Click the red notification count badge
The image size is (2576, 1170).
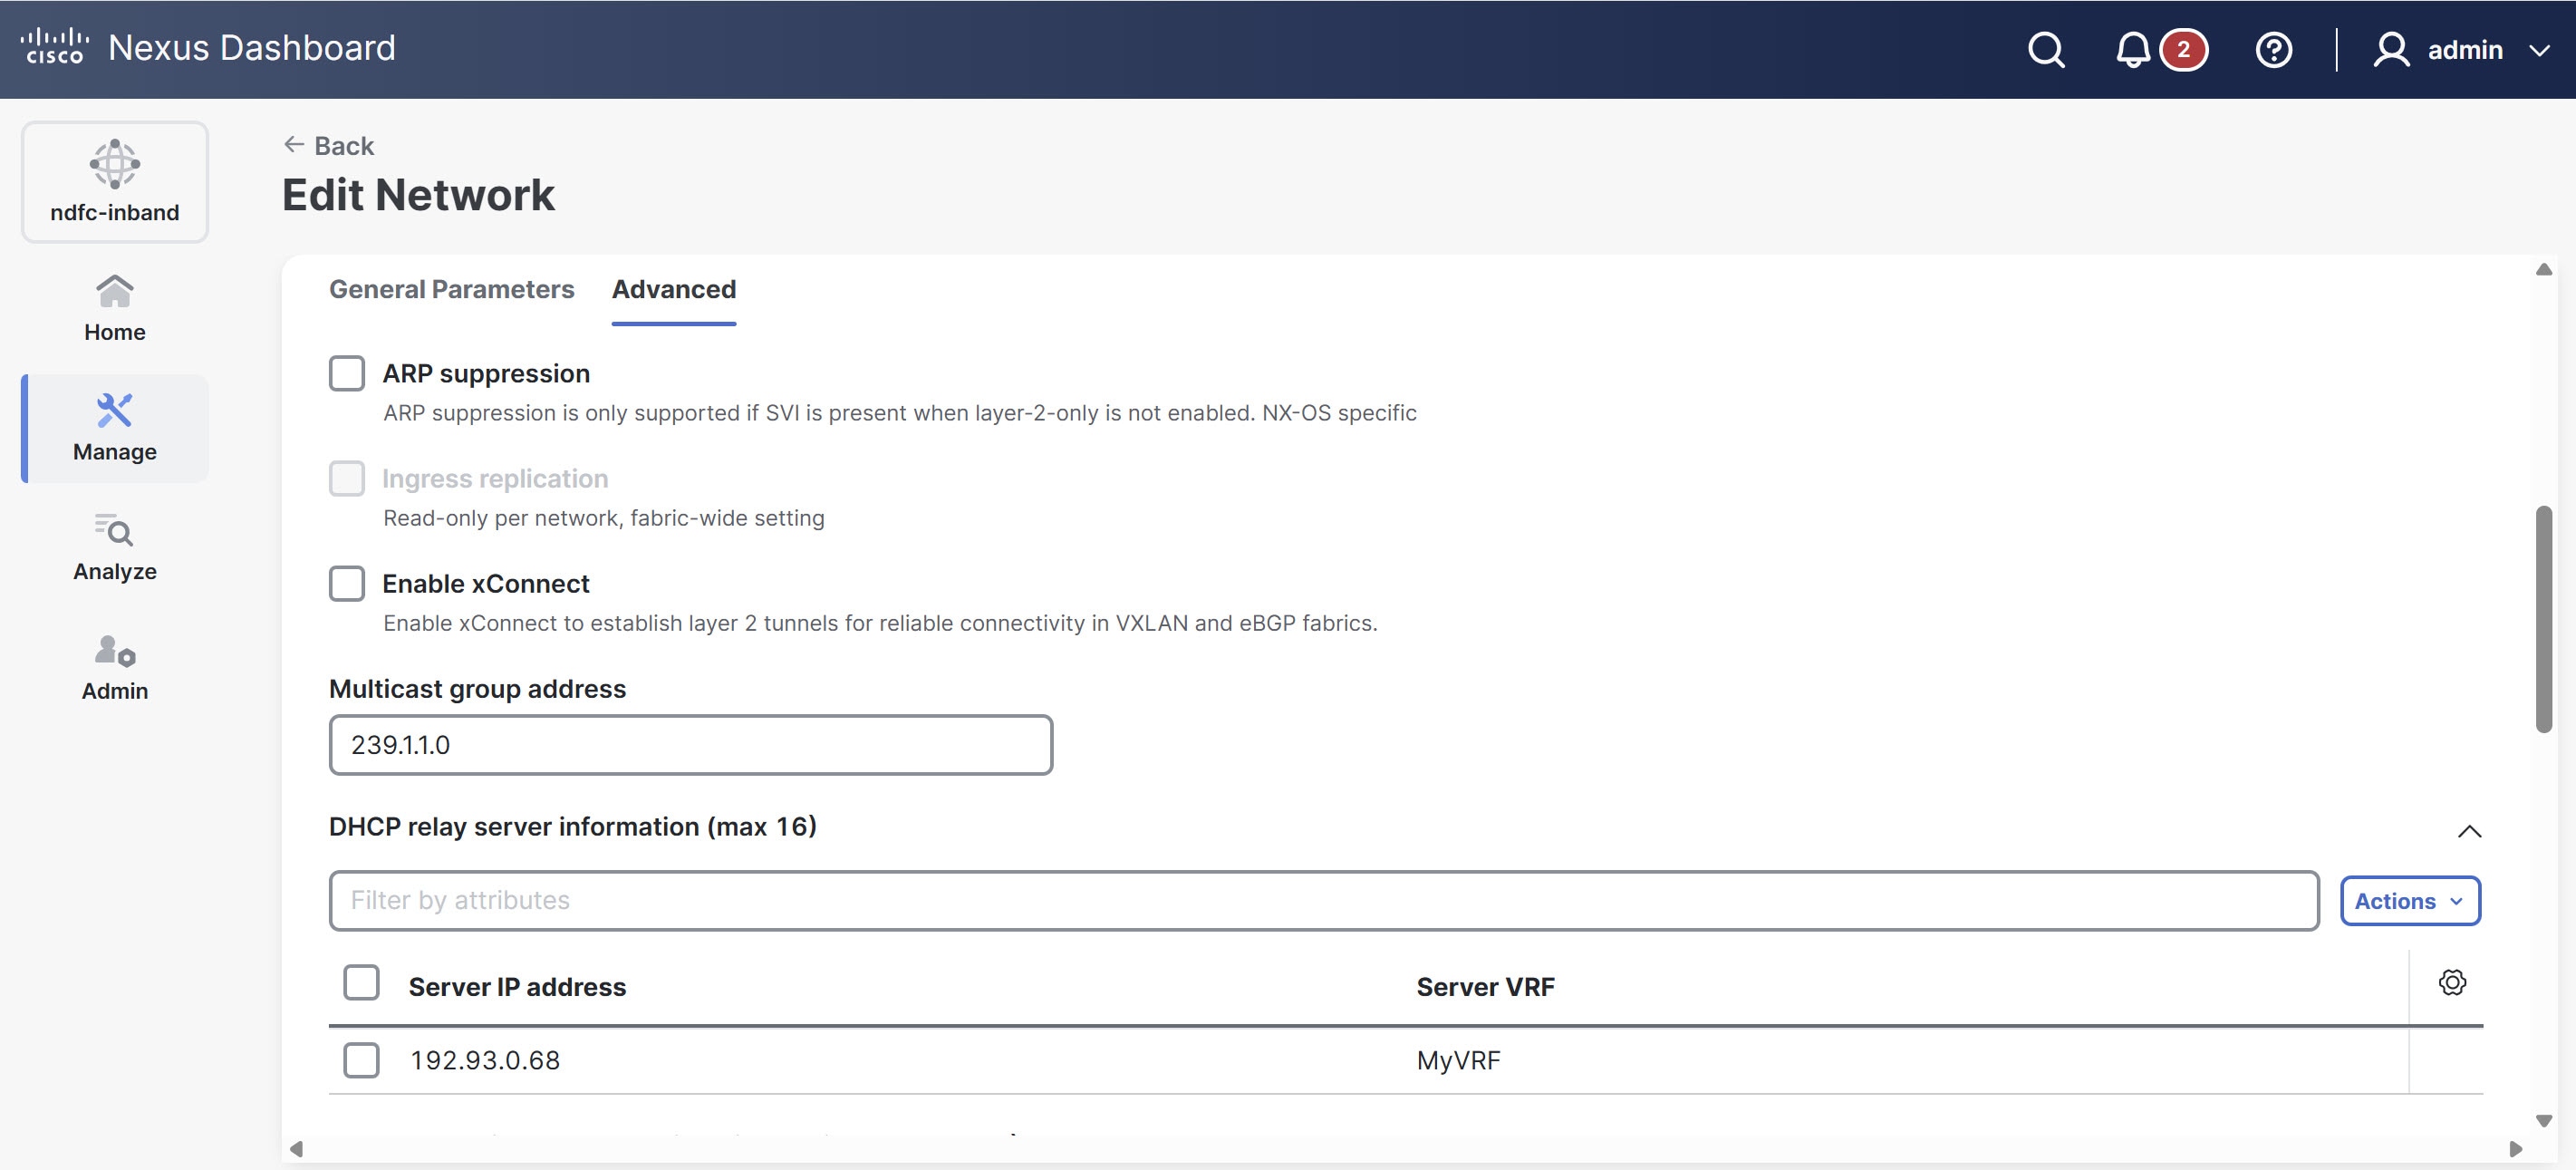click(x=2183, y=49)
